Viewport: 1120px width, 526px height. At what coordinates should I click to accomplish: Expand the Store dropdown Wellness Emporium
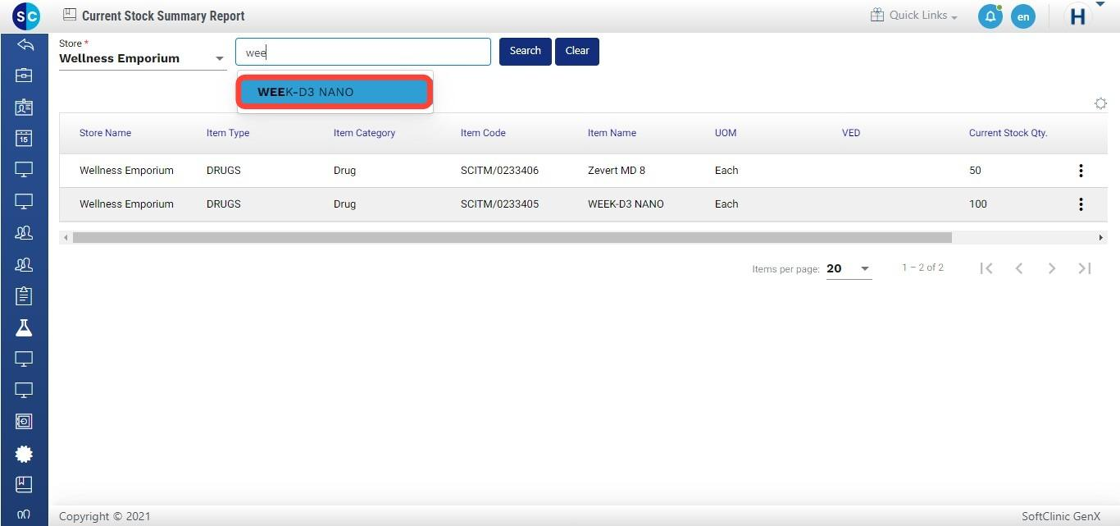(x=220, y=59)
